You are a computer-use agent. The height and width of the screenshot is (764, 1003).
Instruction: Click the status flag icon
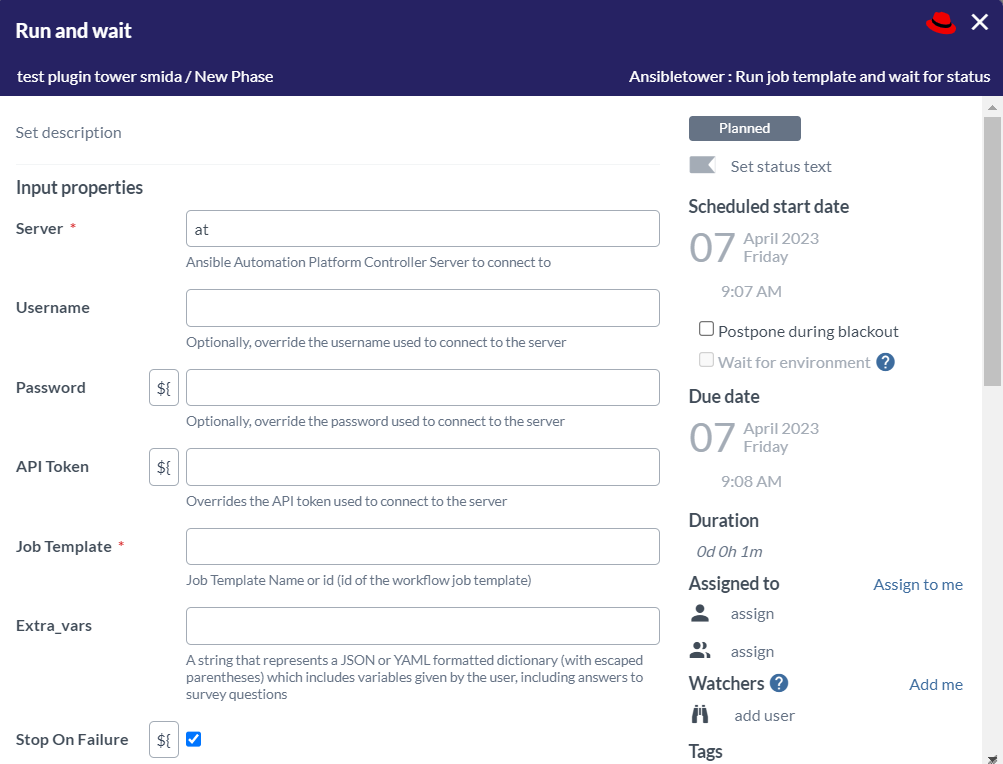(702, 165)
